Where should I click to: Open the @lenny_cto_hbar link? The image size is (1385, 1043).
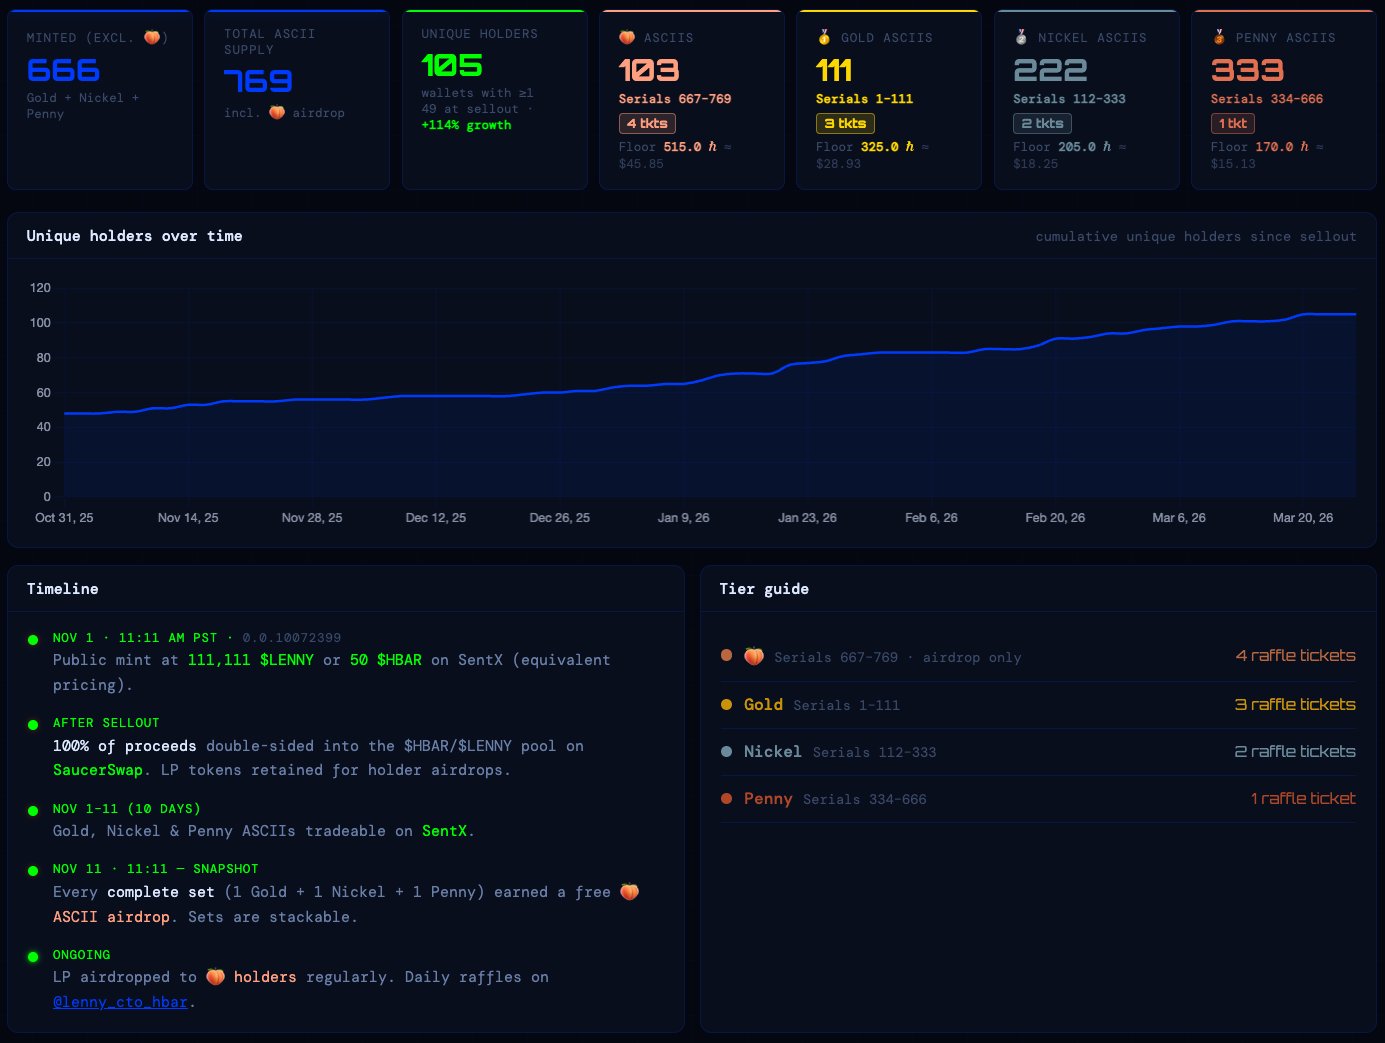[120, 1002]
